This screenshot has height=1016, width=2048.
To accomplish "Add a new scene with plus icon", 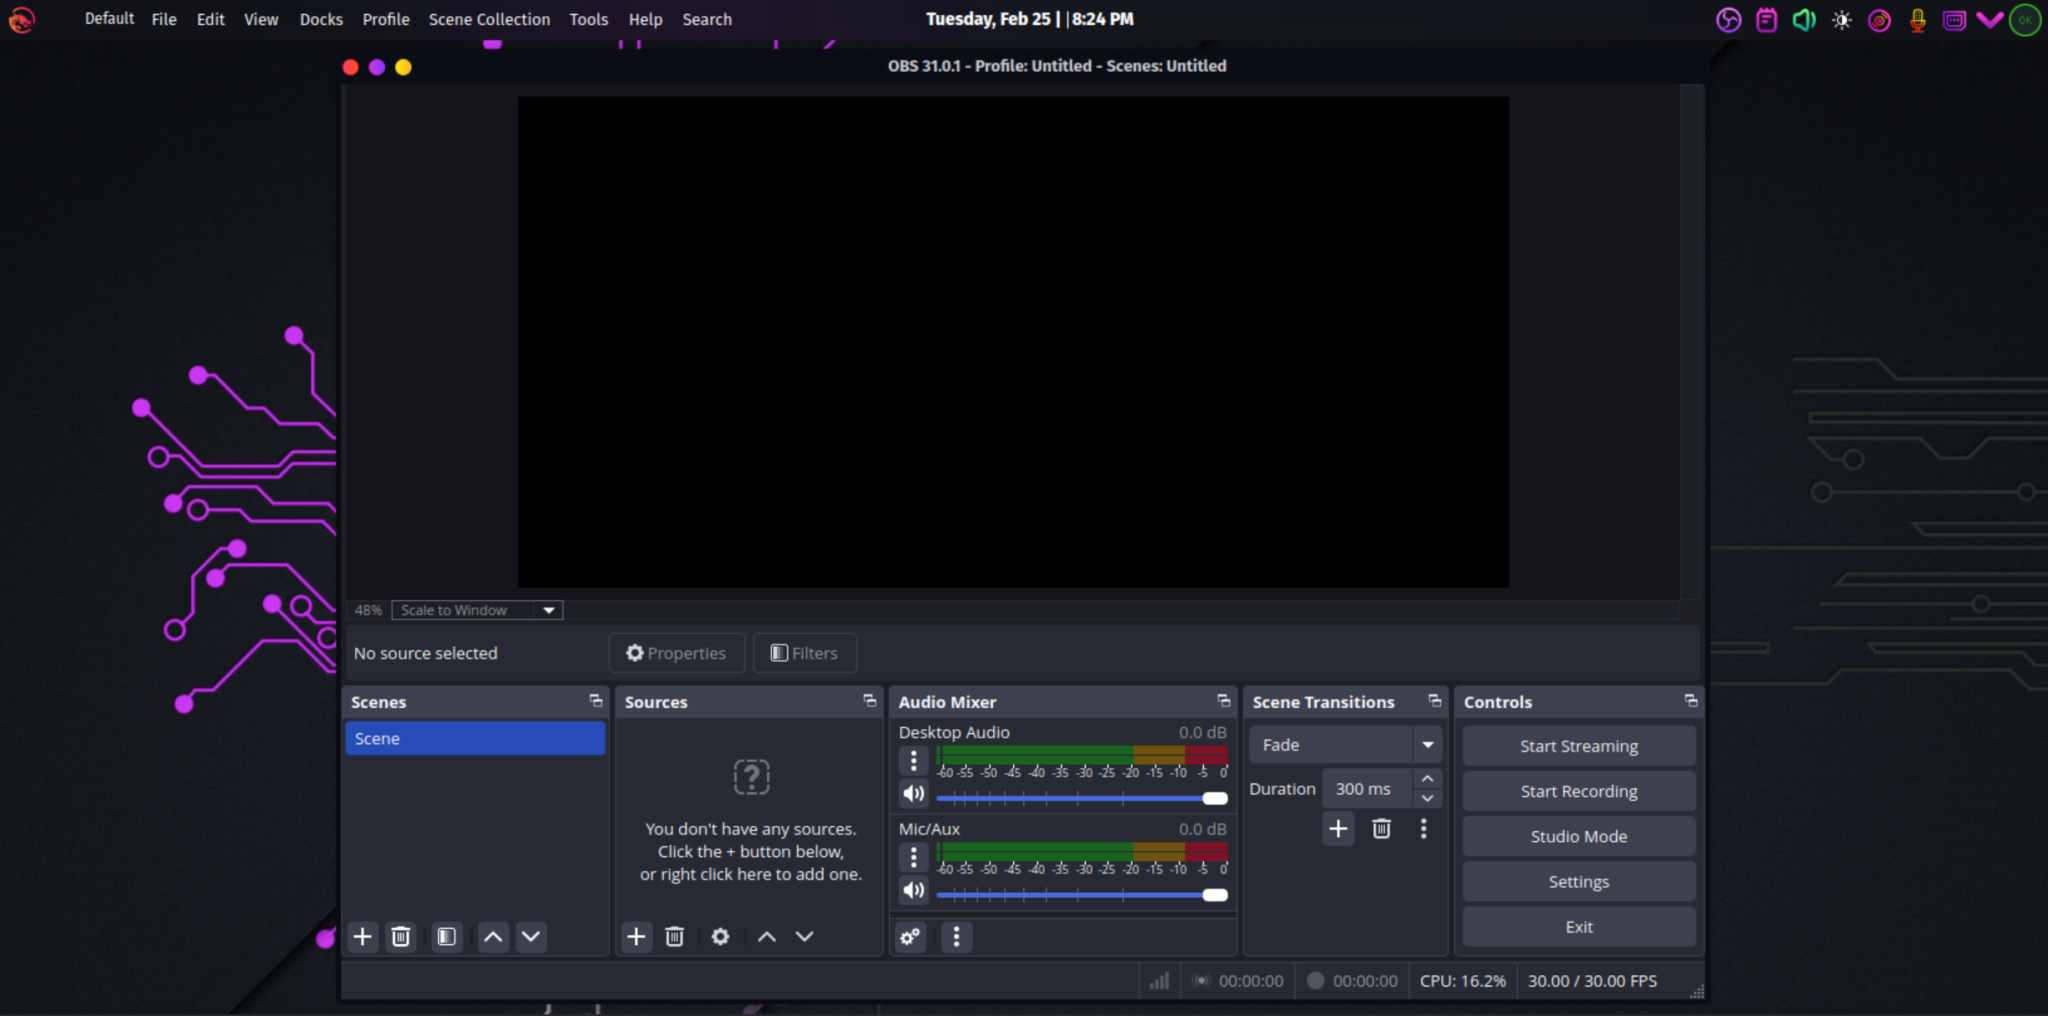I will click(x=363, y=936).
